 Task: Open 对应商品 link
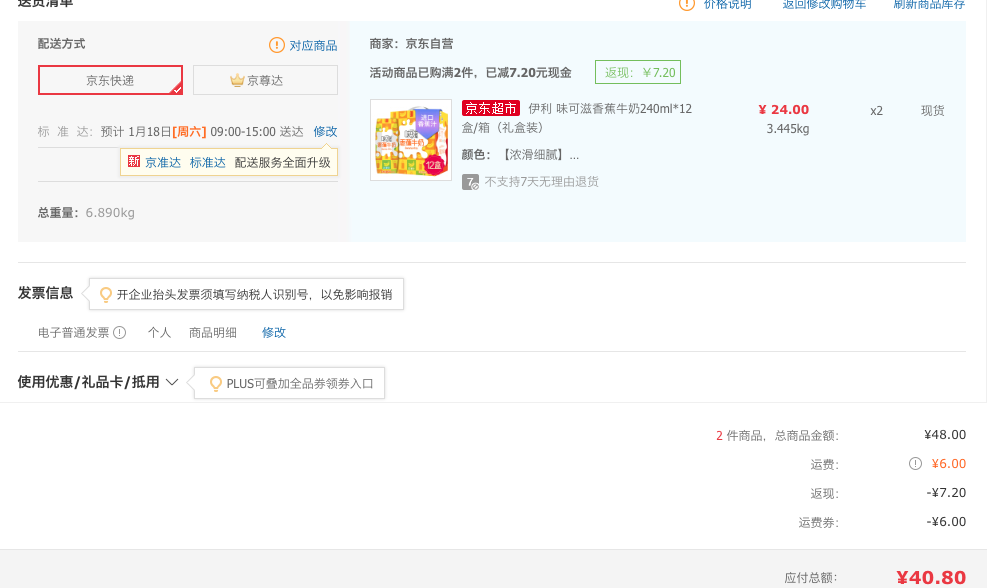313,45
